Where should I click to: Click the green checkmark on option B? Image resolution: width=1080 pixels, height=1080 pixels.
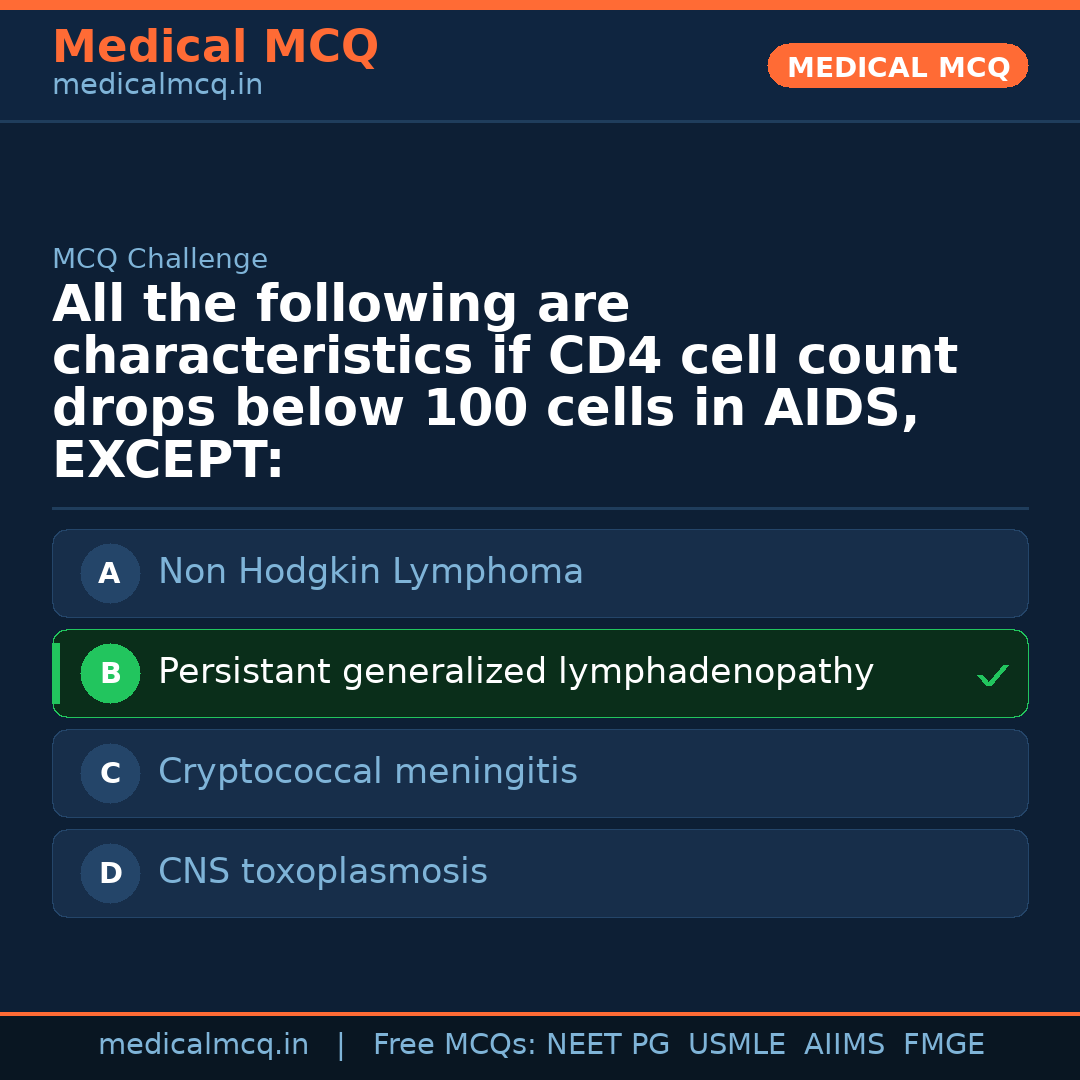point(992,676)
